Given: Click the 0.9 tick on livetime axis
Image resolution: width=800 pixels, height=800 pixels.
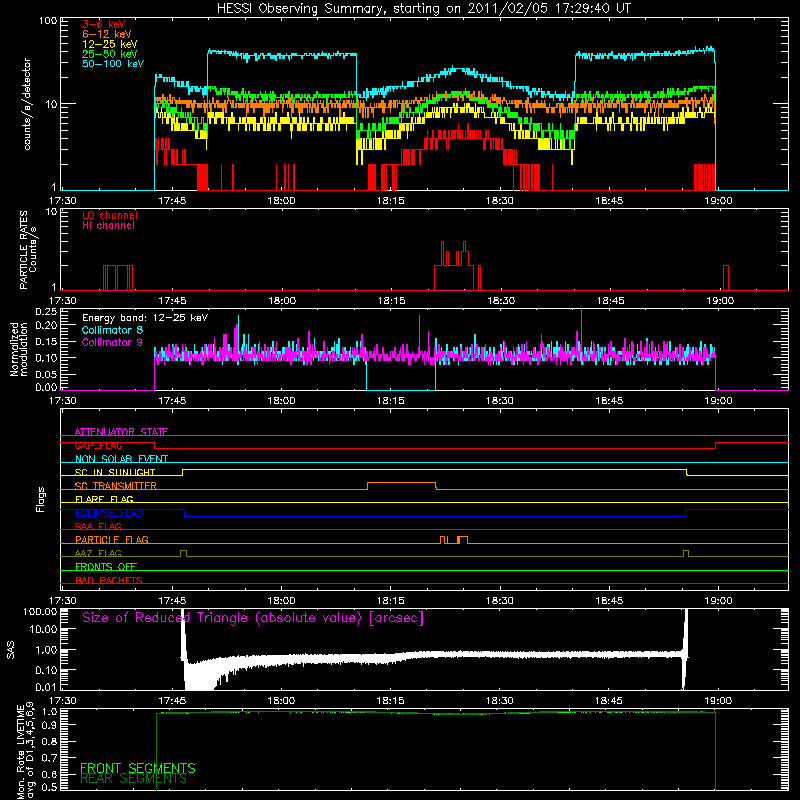Looking at the screenshot, I should coord(51,726).
